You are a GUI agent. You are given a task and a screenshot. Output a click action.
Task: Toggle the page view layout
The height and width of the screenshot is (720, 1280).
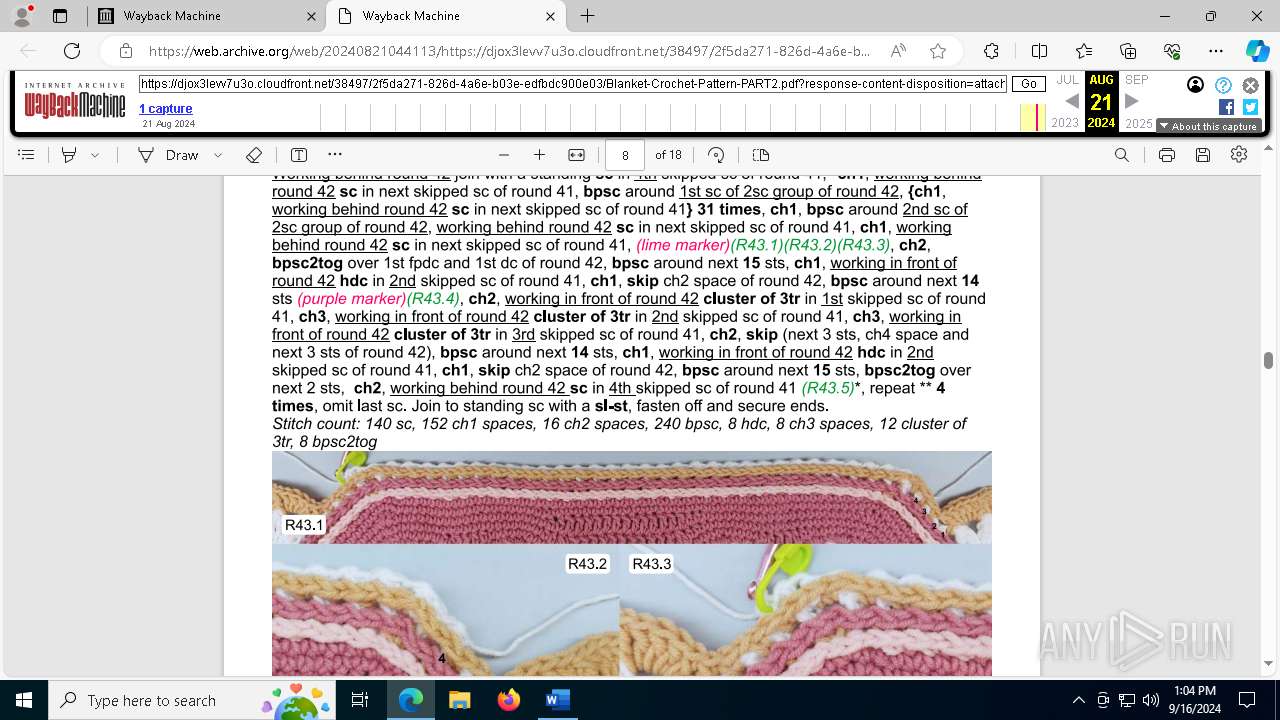(x=761, y=155)
